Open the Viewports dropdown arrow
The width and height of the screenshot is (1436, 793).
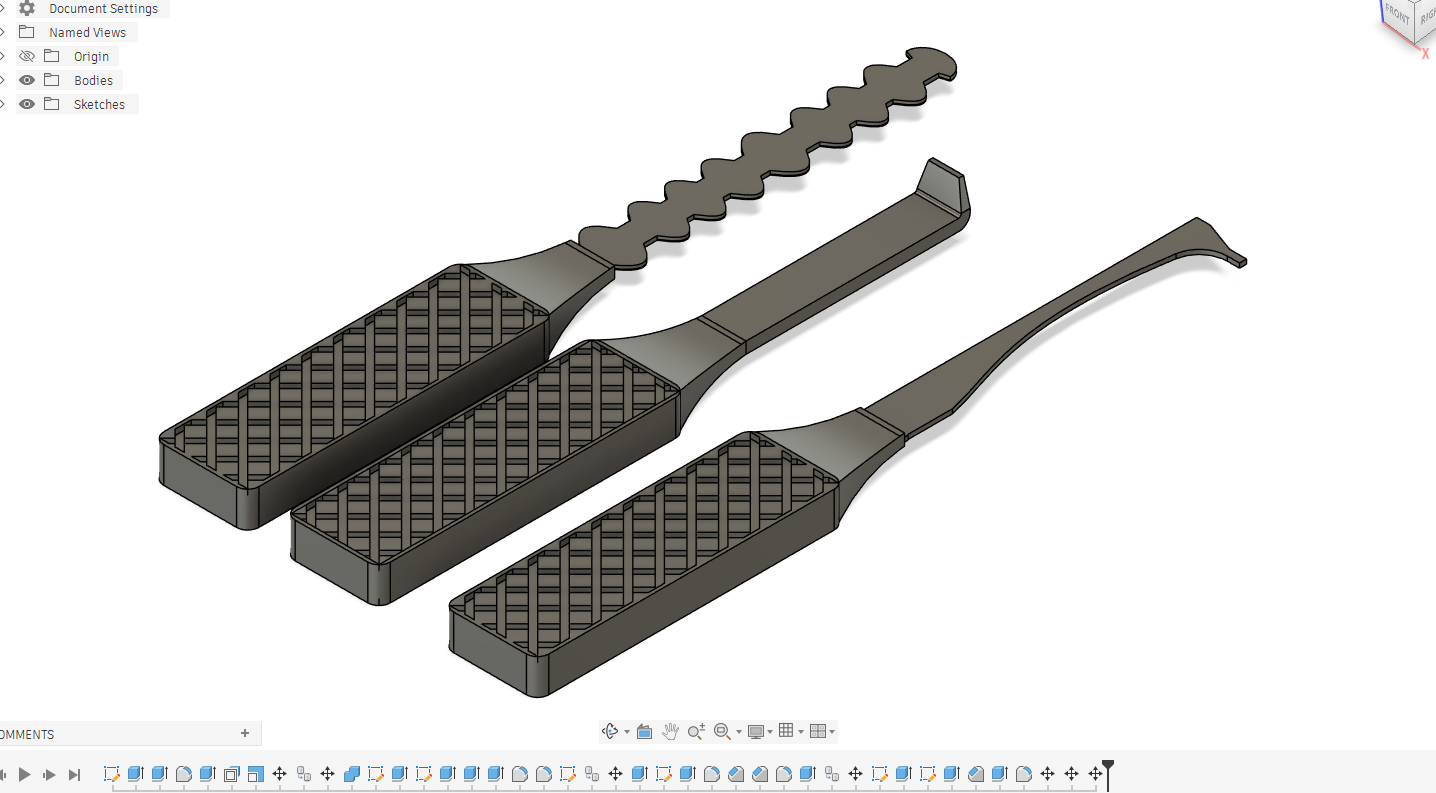click(832, 732)
